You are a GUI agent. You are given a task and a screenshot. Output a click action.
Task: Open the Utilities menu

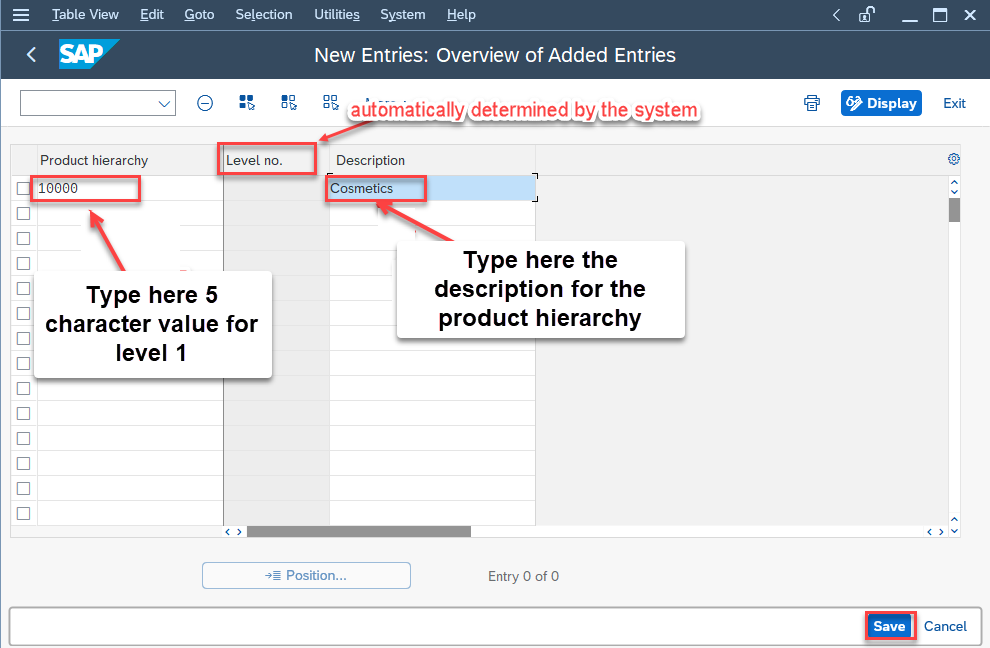tap(336, 14)
